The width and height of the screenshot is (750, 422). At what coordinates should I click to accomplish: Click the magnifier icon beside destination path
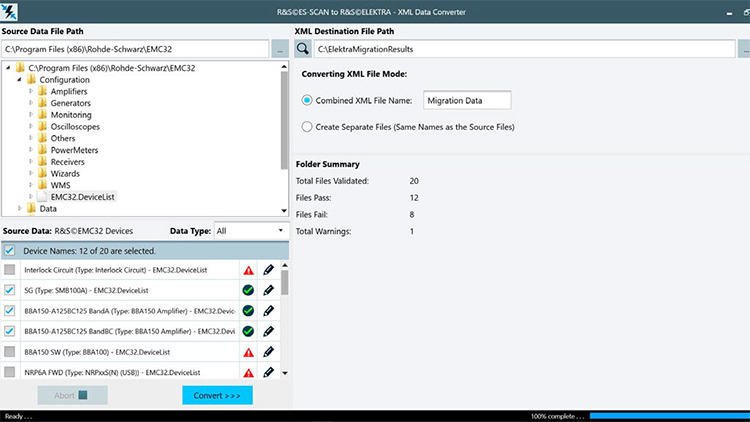(302, 48)
